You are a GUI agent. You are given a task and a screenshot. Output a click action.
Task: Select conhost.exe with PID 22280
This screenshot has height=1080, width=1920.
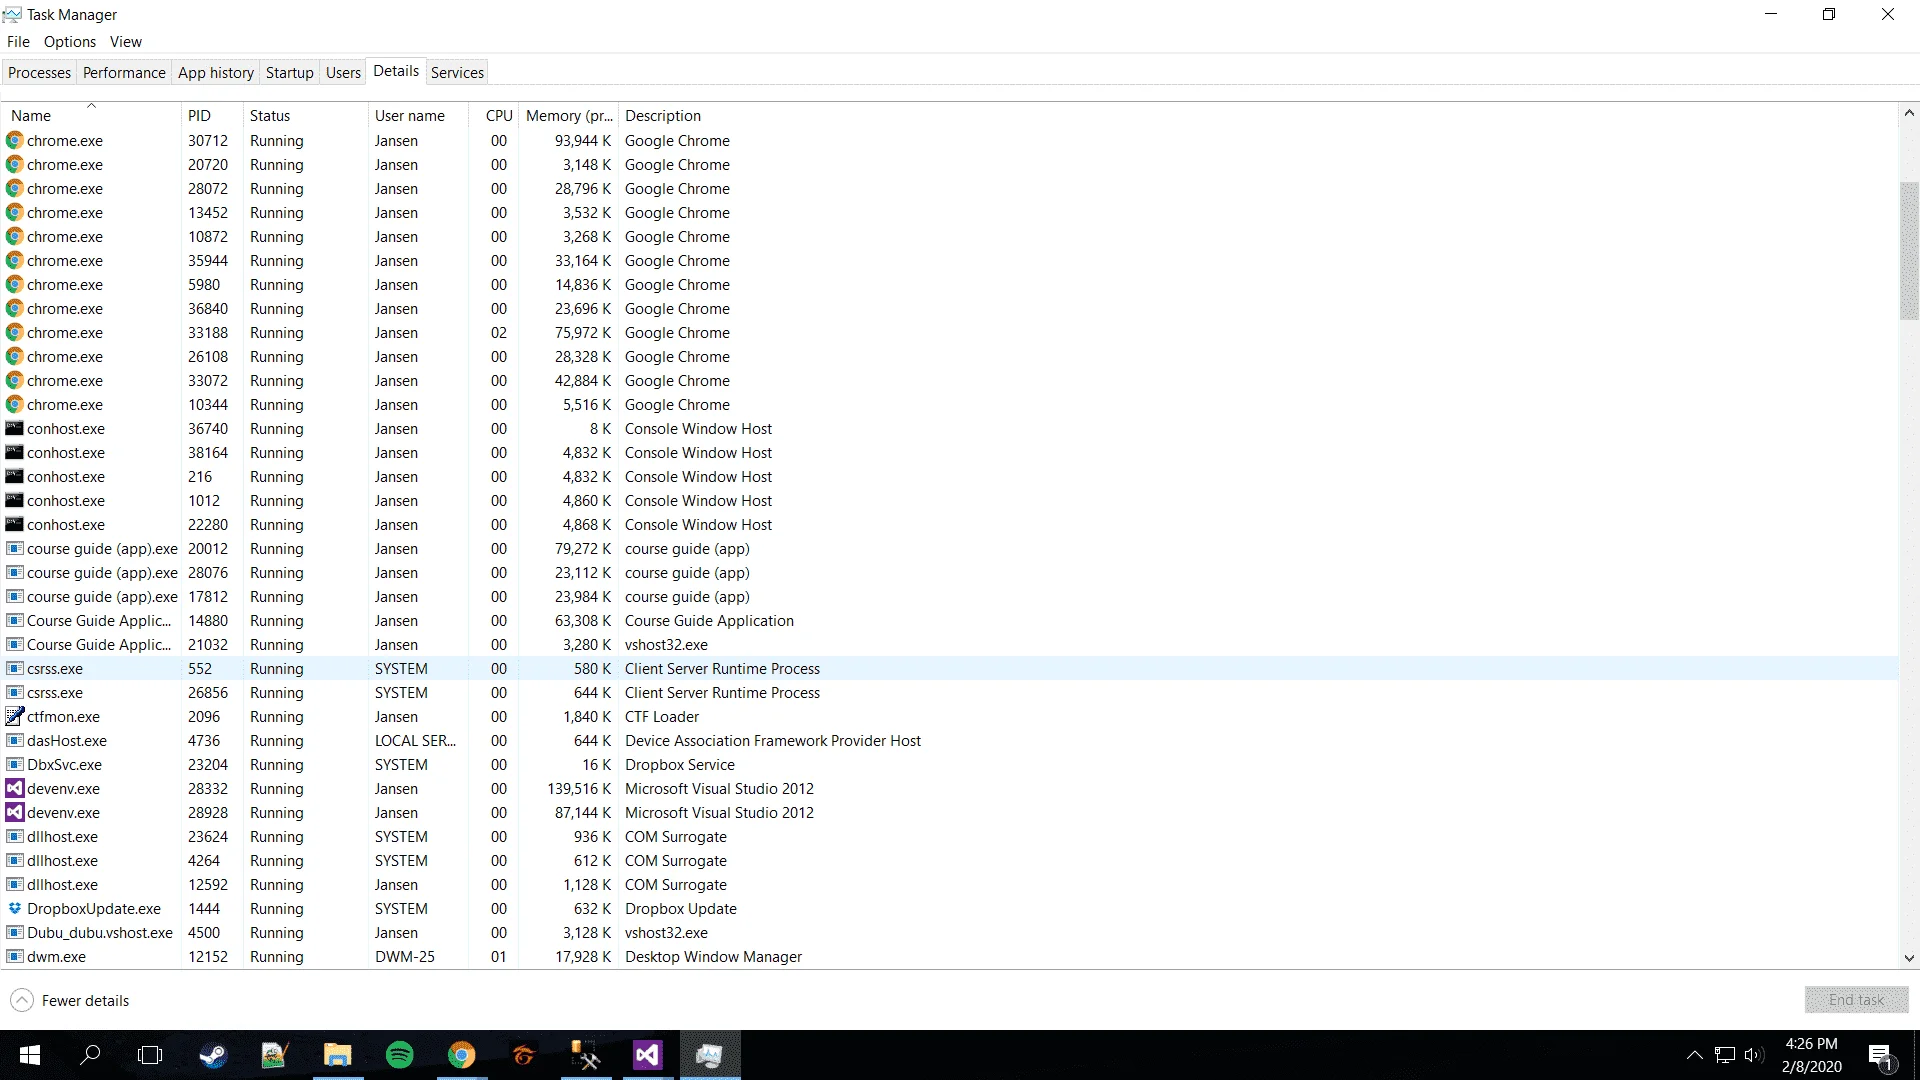pos(950,525)
